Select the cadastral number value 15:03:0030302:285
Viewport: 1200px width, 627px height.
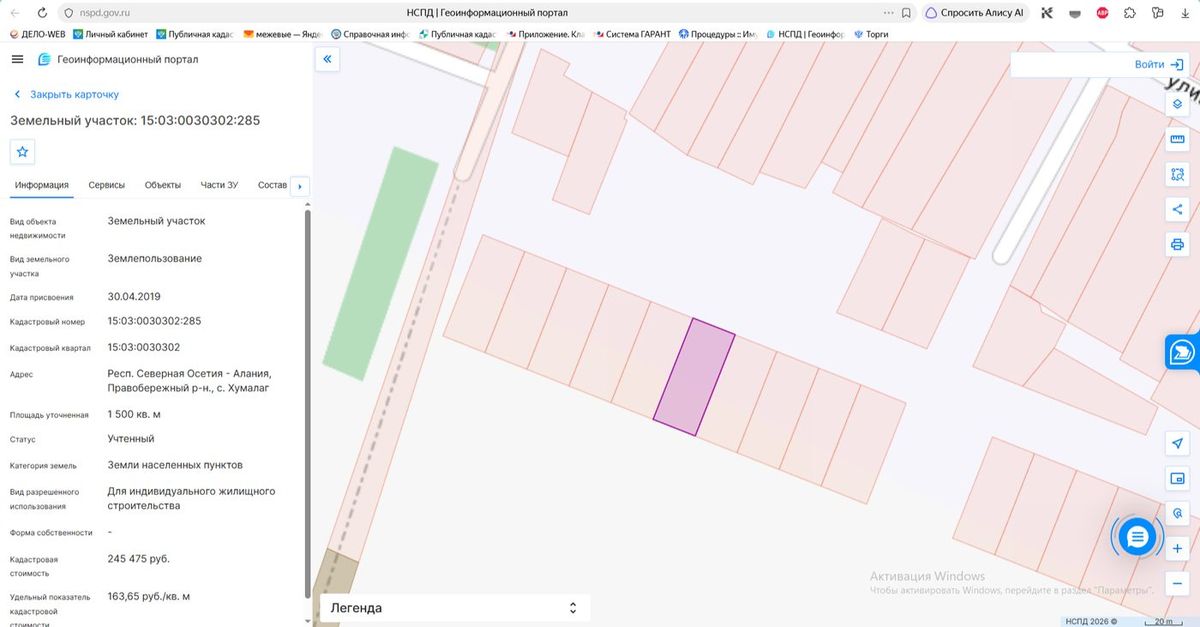(154, 321)
